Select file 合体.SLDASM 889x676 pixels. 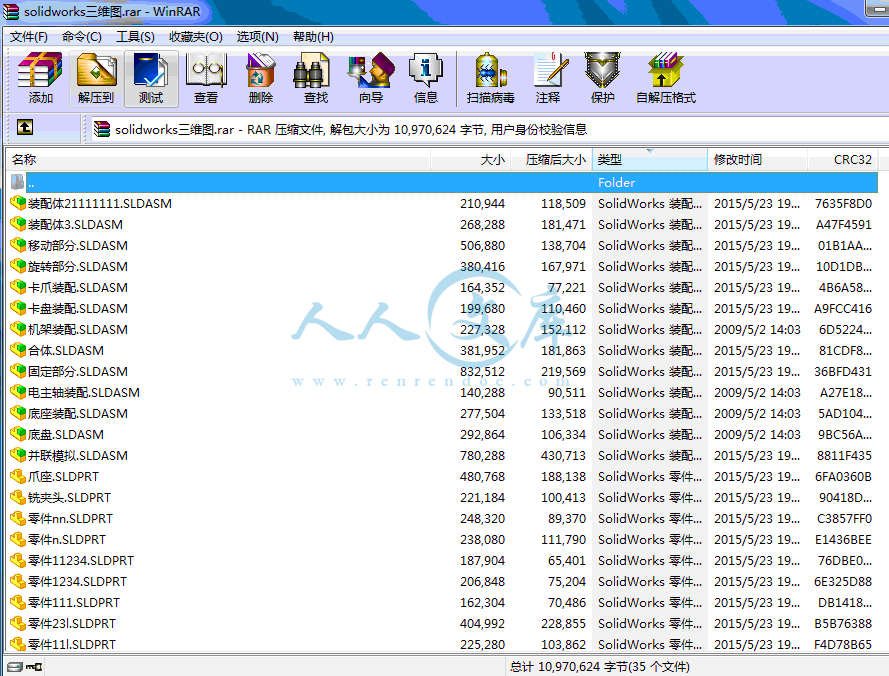(66, 350)
